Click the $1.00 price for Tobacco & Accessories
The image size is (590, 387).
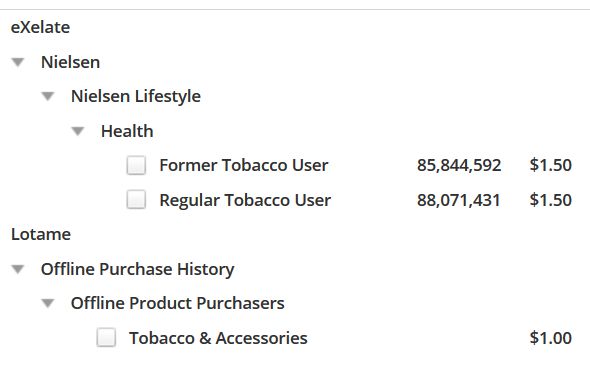(x=551, y=338)
